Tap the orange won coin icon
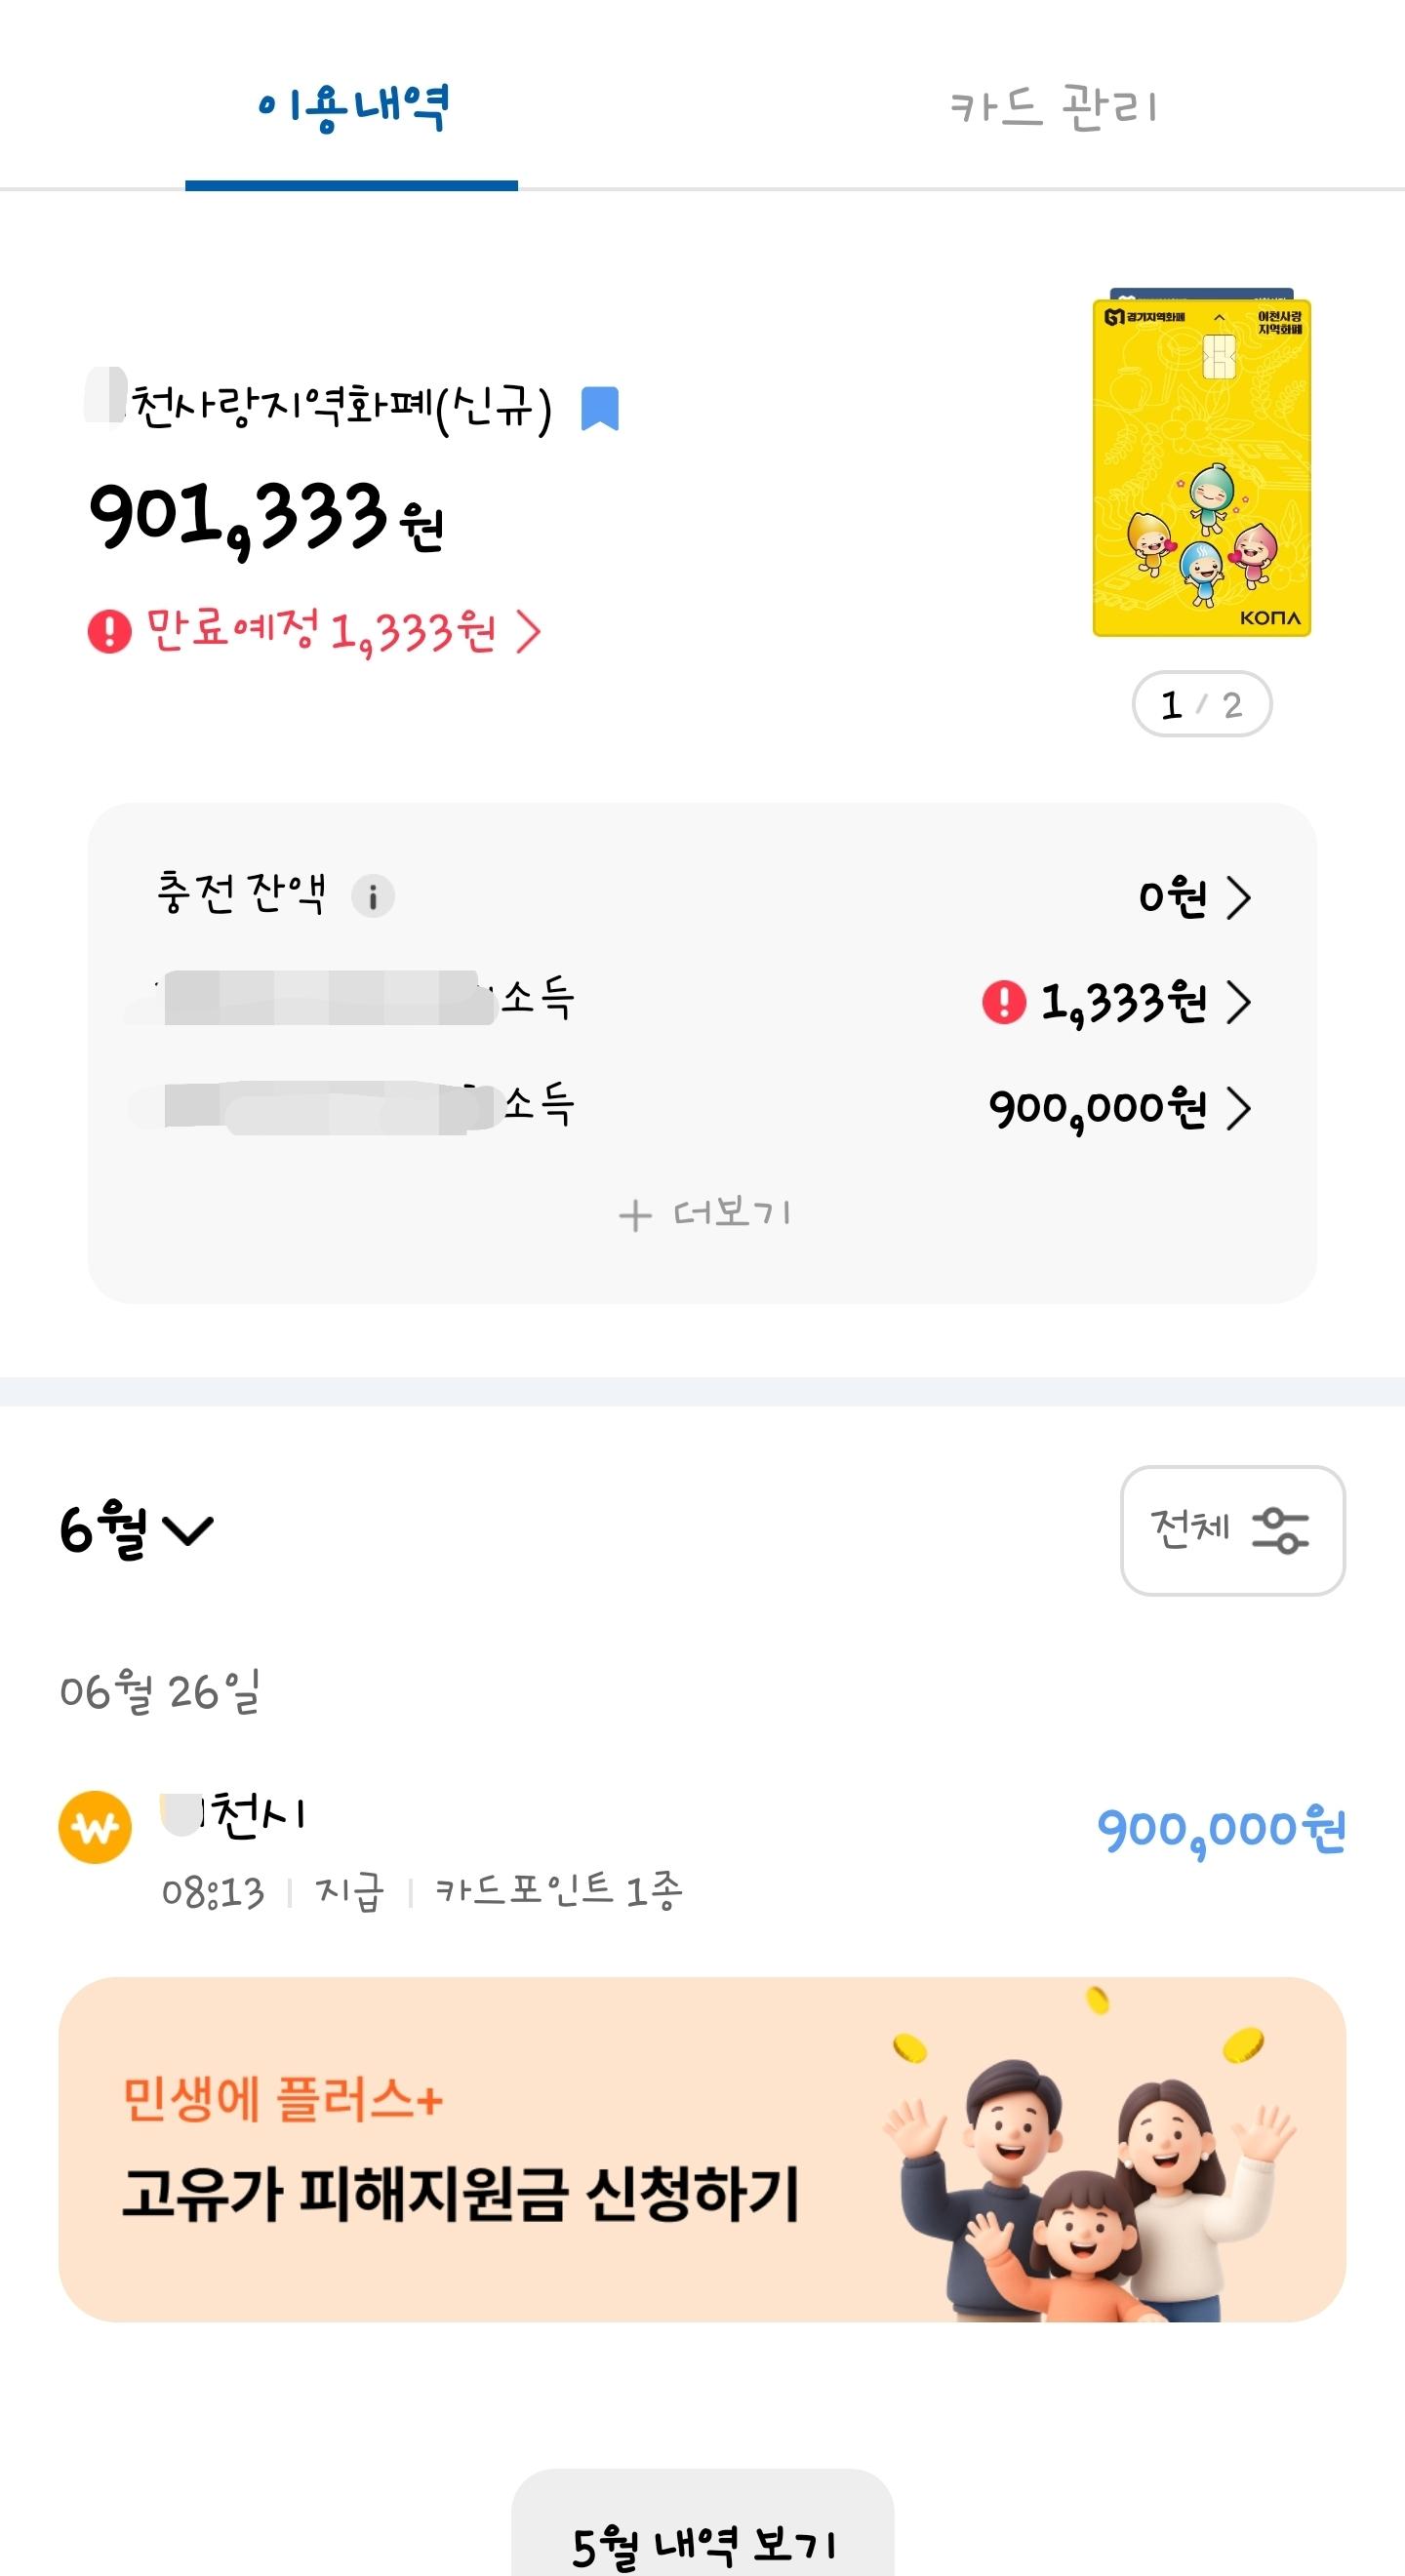This screenshot has height=2576, width=1405. 95,1827
